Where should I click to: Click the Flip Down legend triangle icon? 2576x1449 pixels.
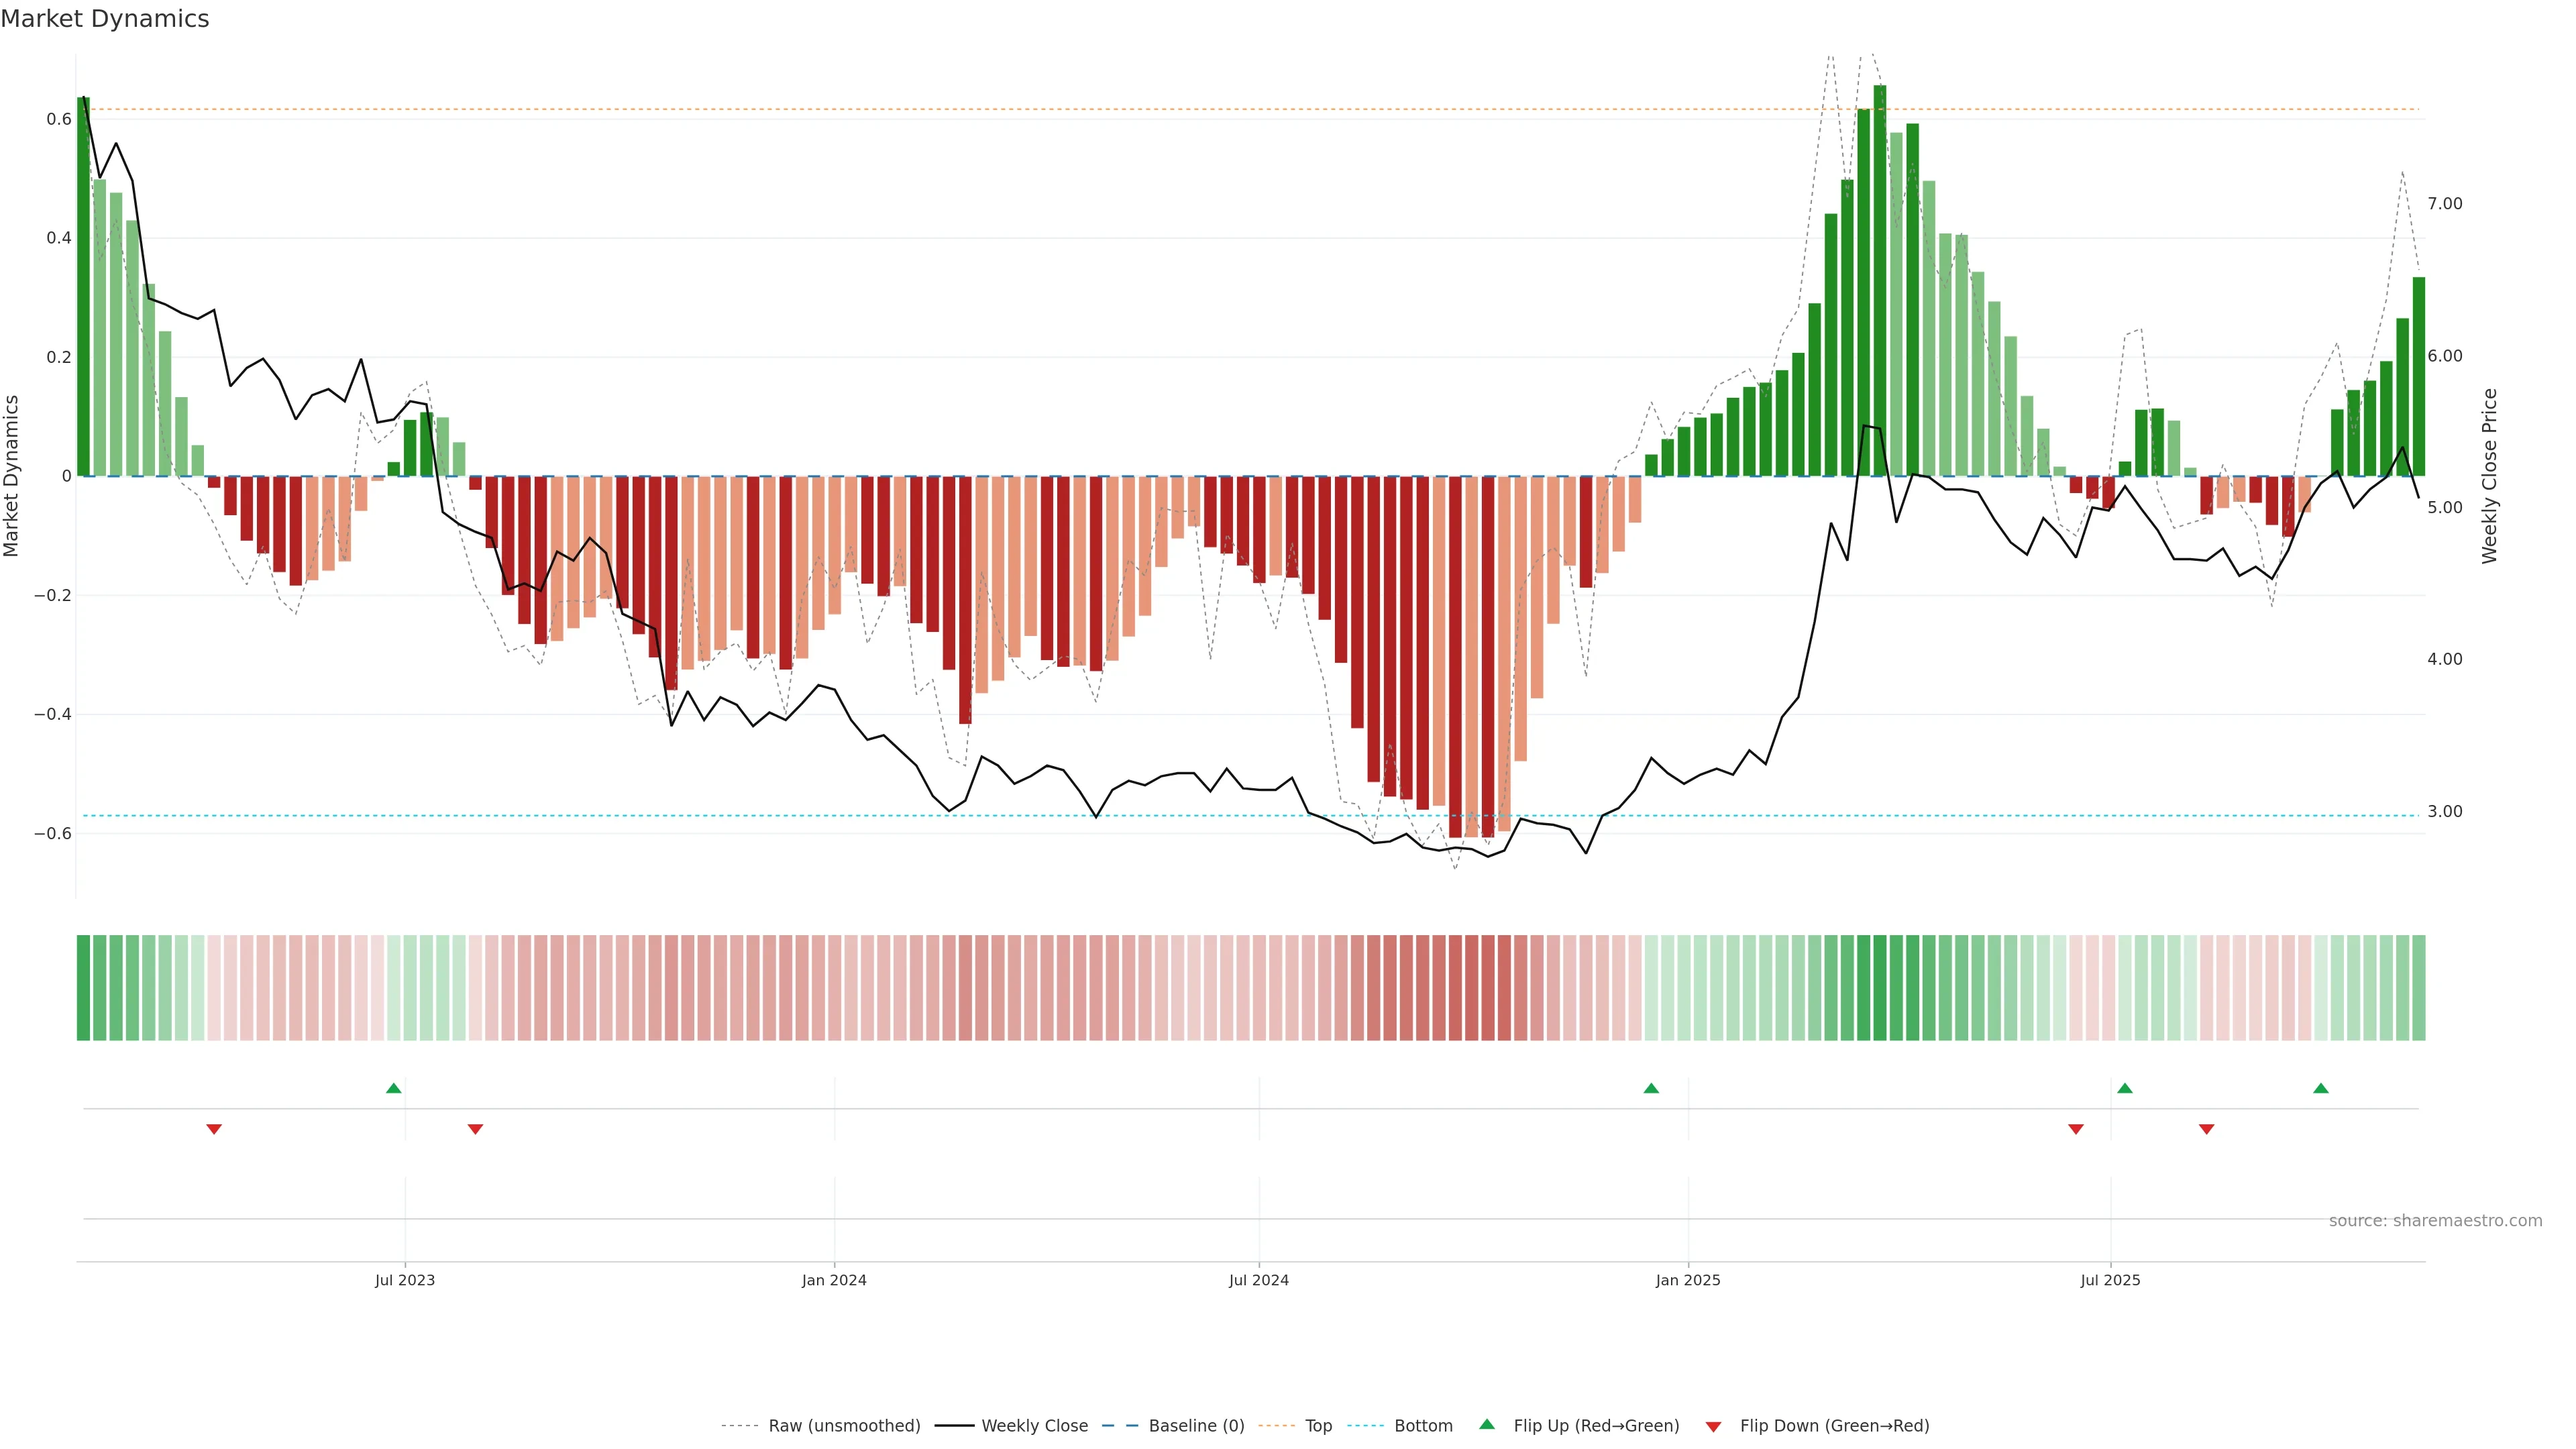1713,1427
